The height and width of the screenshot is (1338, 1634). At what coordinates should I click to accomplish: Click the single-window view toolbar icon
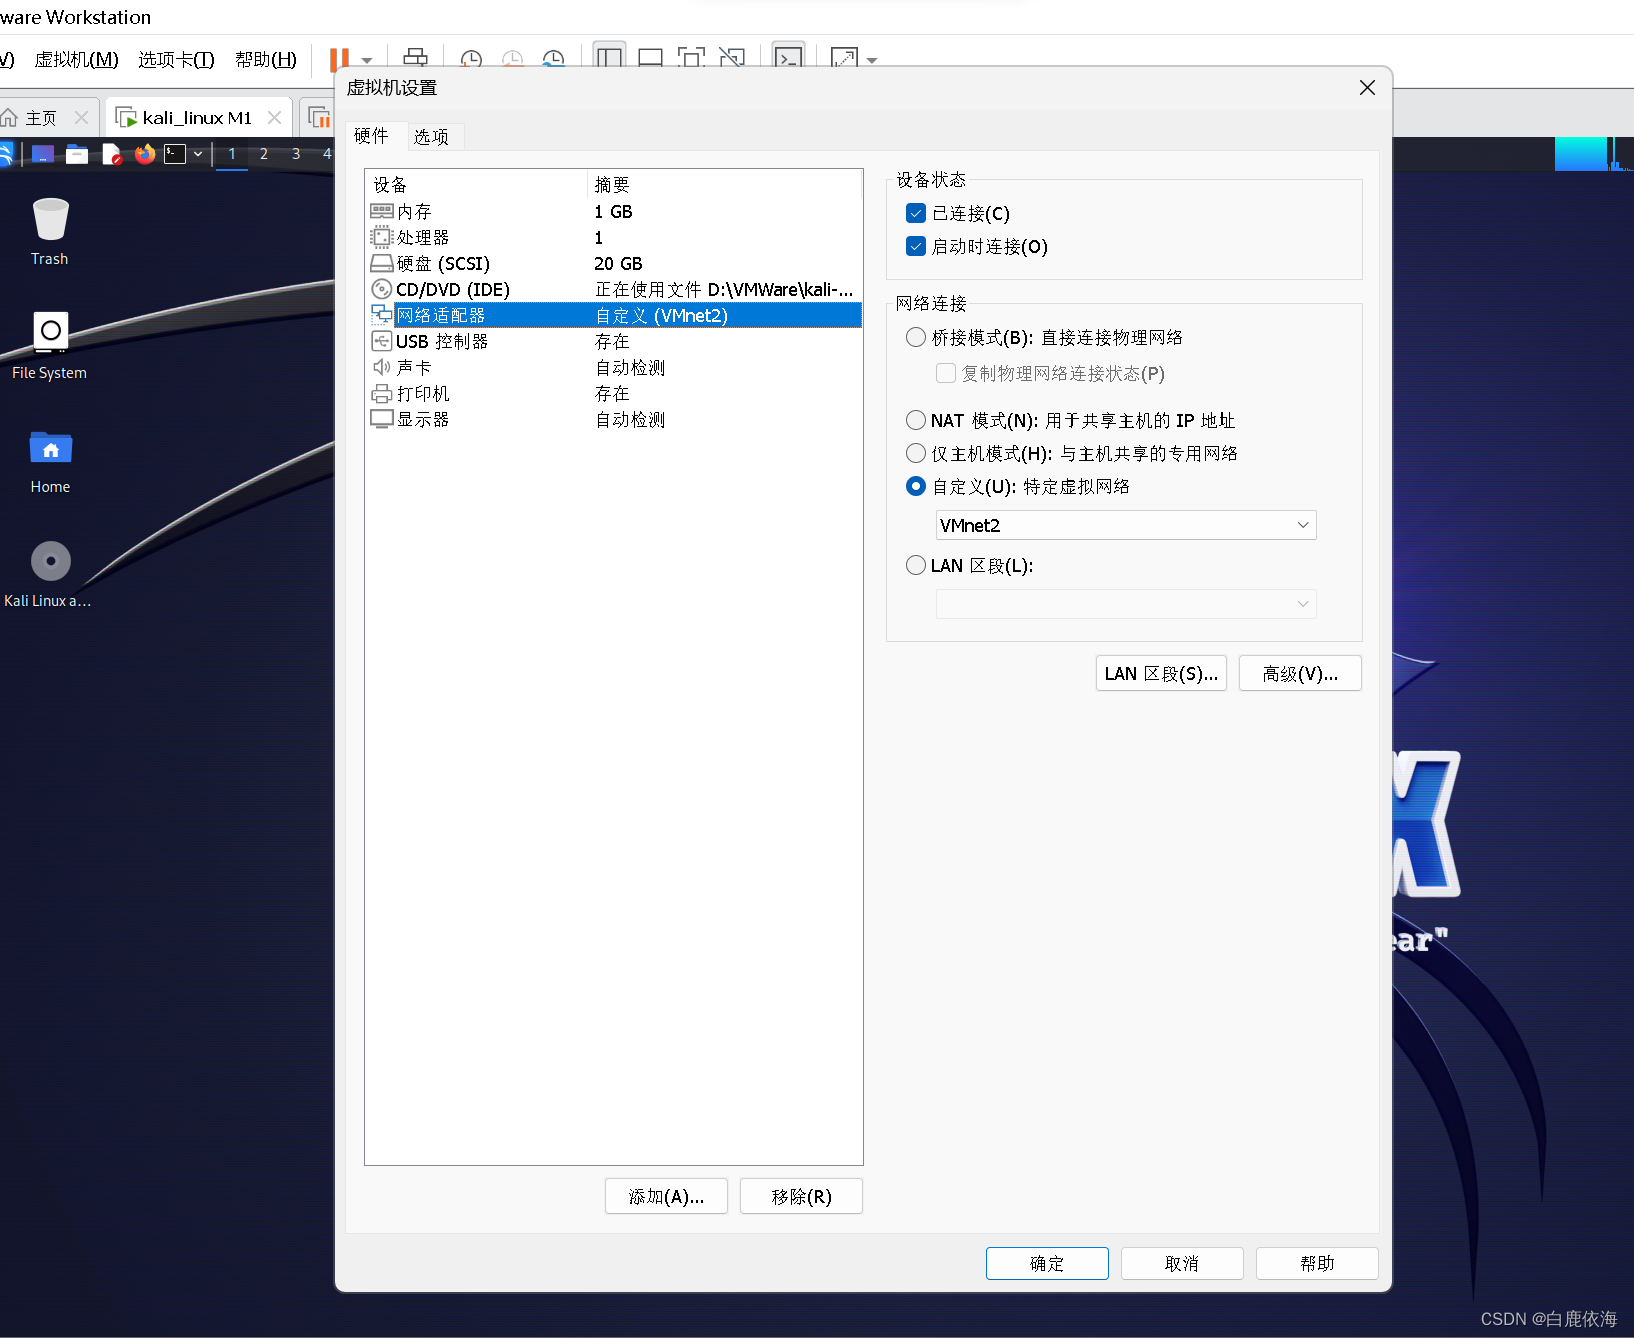650,58
